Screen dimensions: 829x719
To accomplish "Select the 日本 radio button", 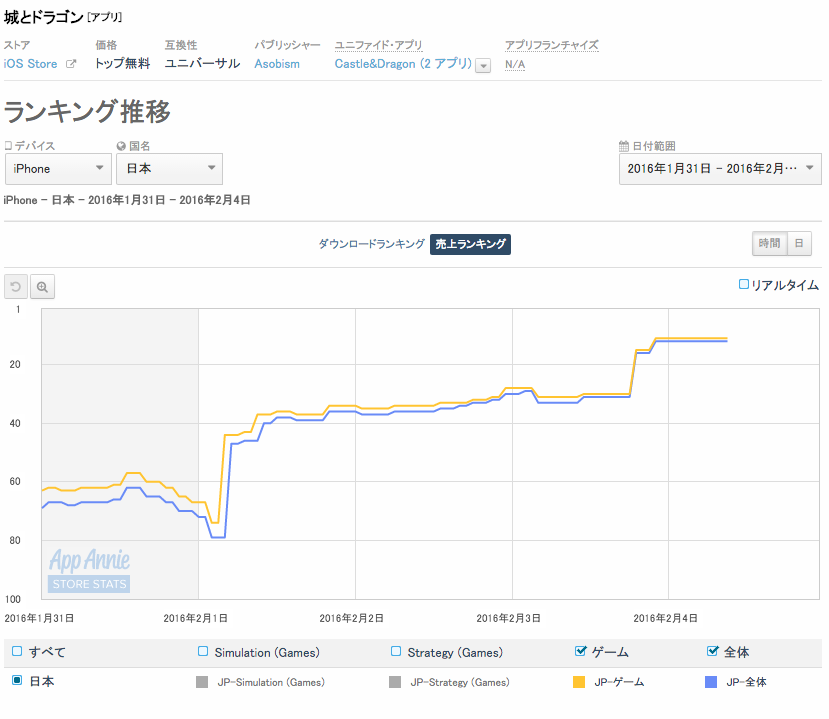I will [17, 680].
